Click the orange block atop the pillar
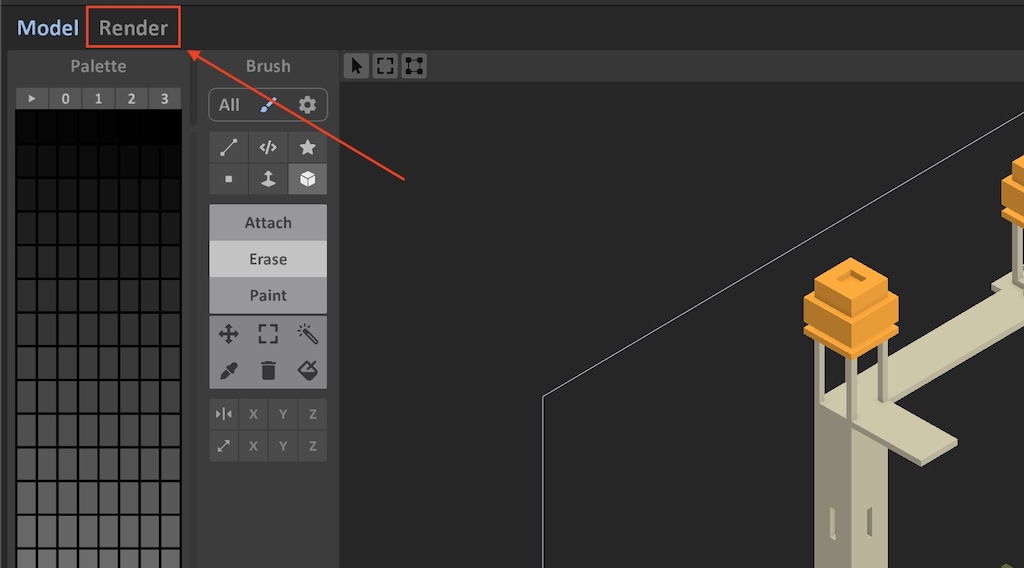1024x568 pixels. (851, 307)
